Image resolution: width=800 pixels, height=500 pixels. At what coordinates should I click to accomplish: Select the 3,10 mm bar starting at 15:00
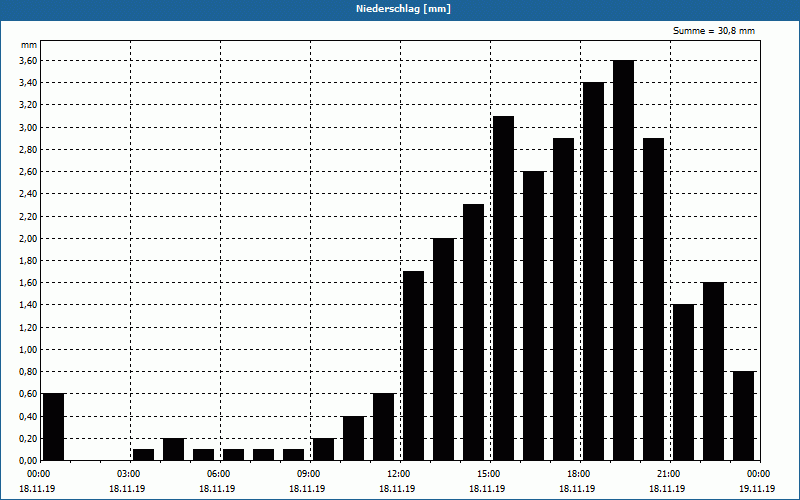(504, 288)
